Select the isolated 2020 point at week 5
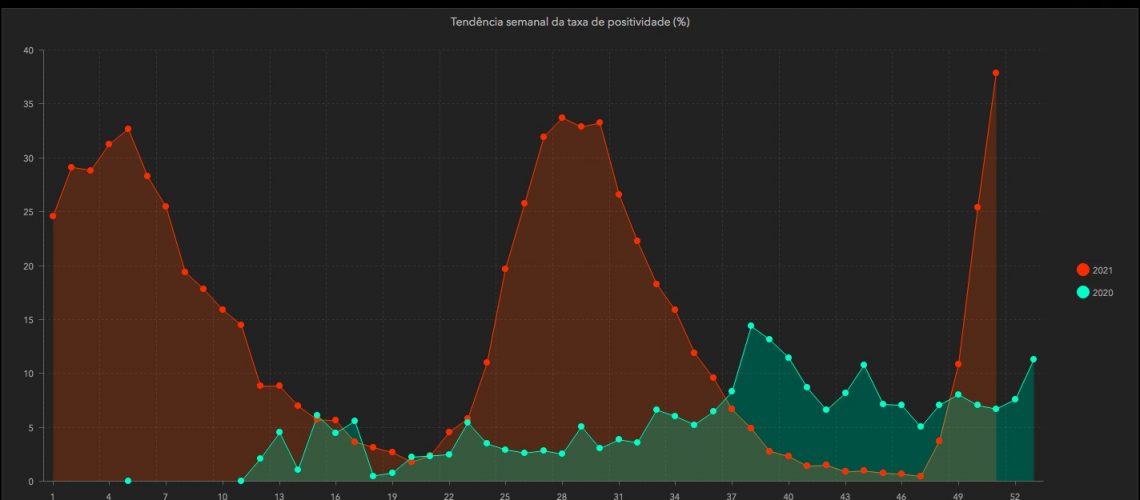This screenshot has width=1140, height=500. (128, 481)
